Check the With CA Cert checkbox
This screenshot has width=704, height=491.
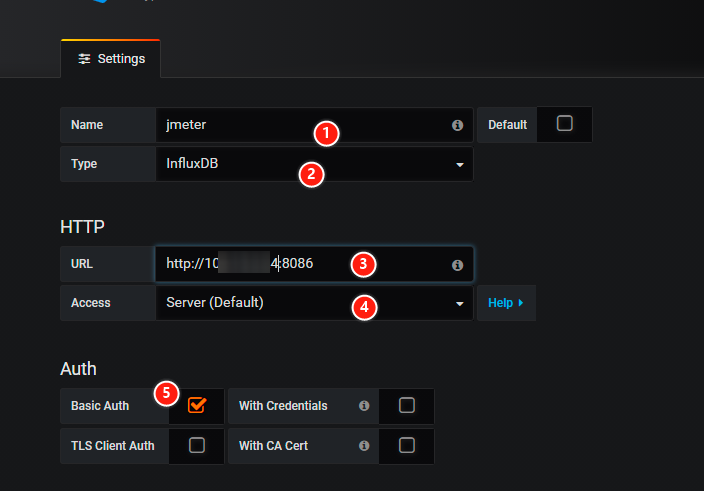click(406, 445)
